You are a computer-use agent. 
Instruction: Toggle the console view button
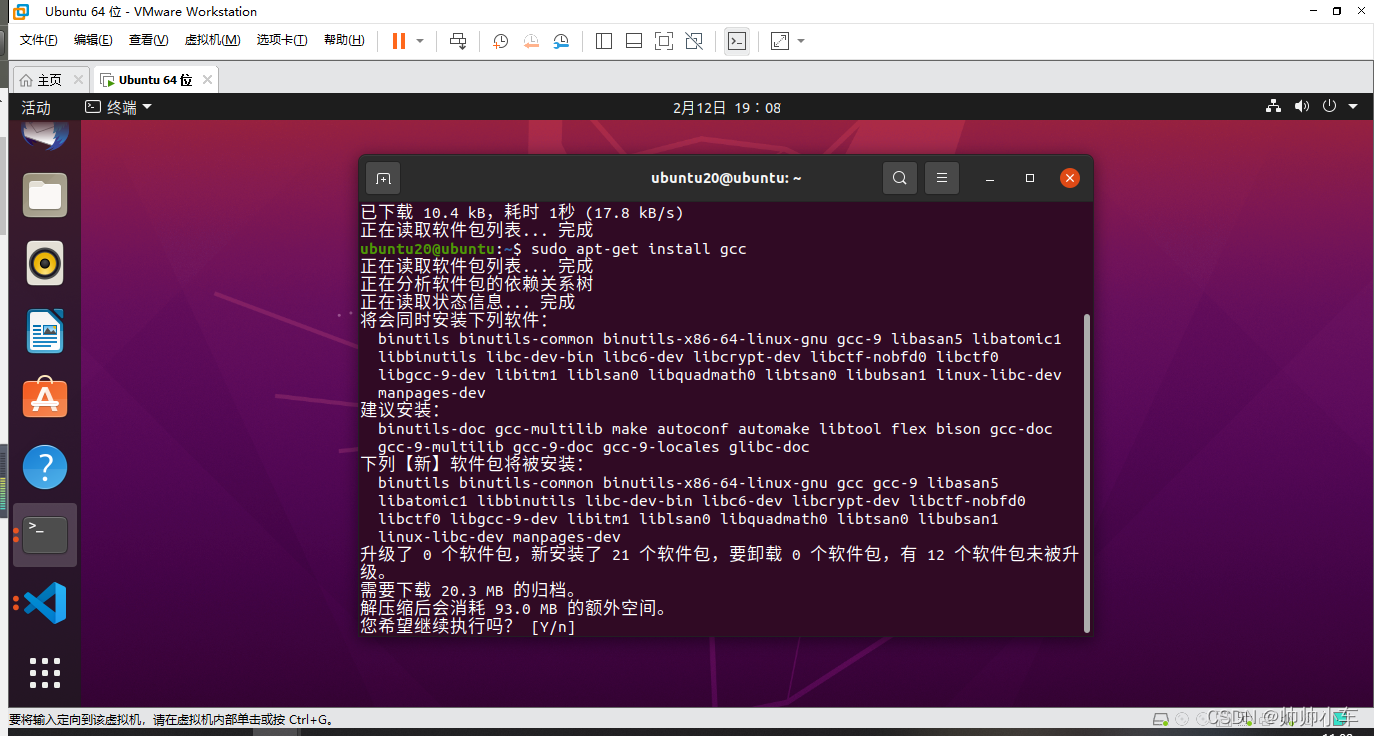pos(737,41)
